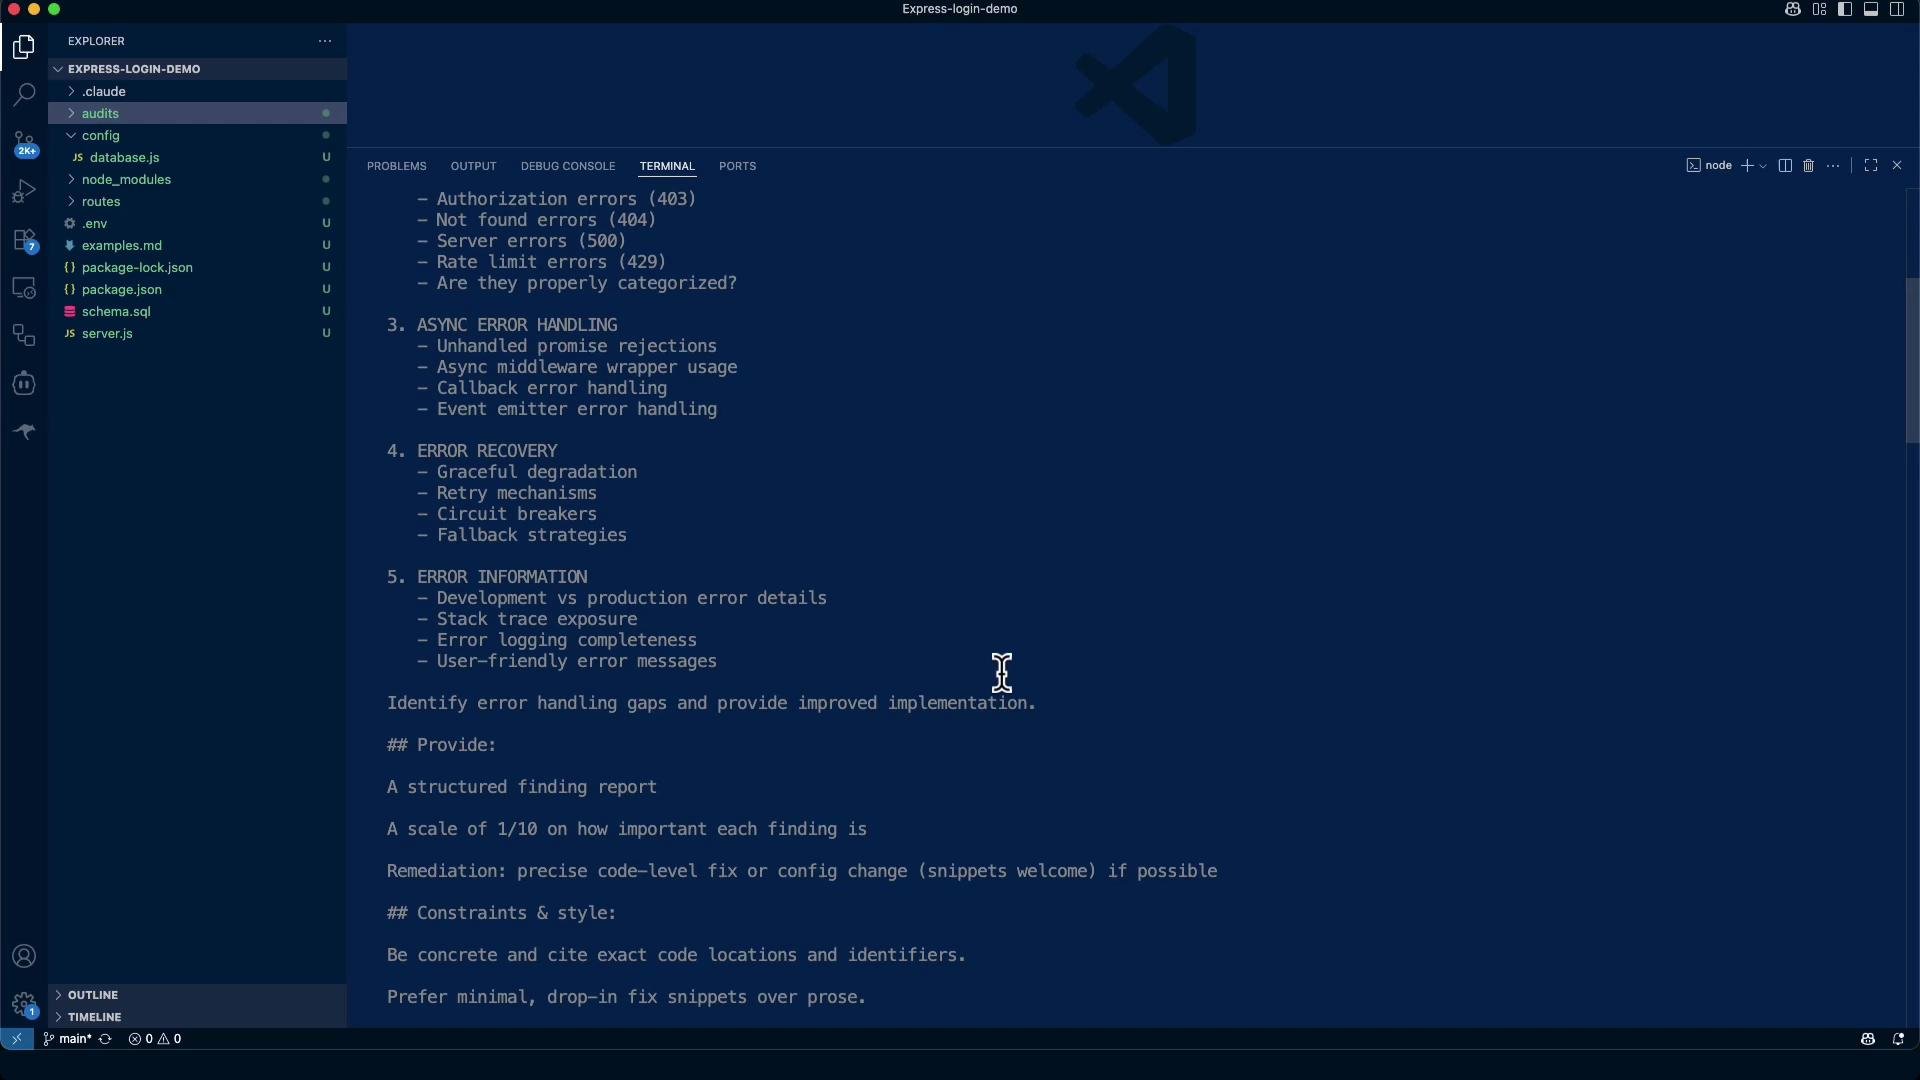
Task: Collapse the config folder
Action: pyautogui.click(x=197, y=135)
